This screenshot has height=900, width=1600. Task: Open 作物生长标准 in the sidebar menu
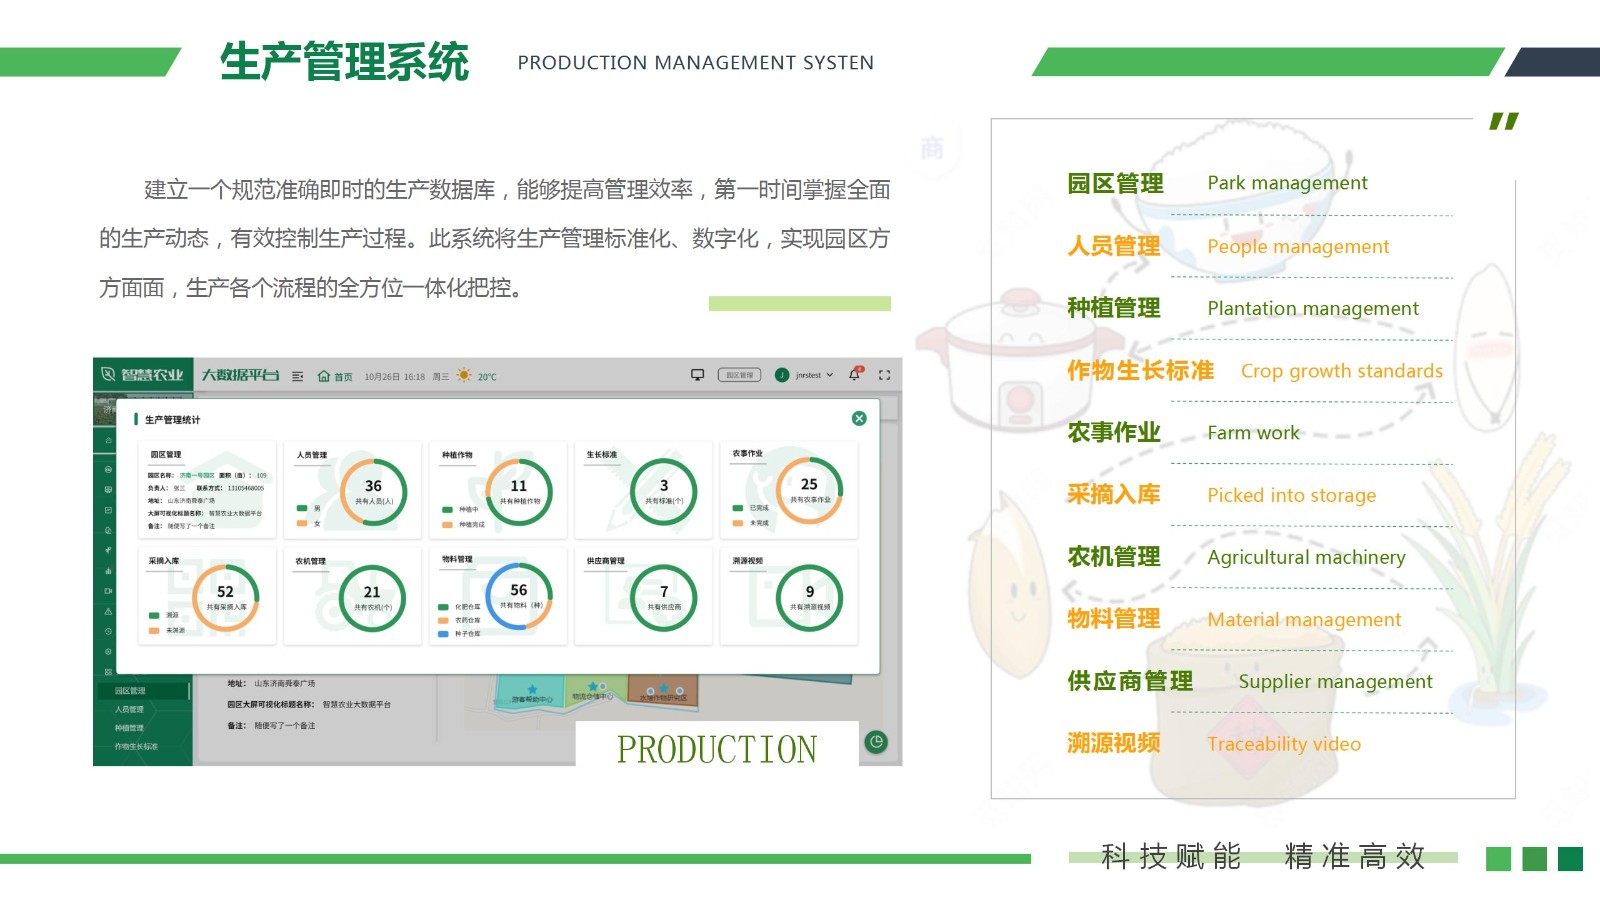click(x=136, y=747)
